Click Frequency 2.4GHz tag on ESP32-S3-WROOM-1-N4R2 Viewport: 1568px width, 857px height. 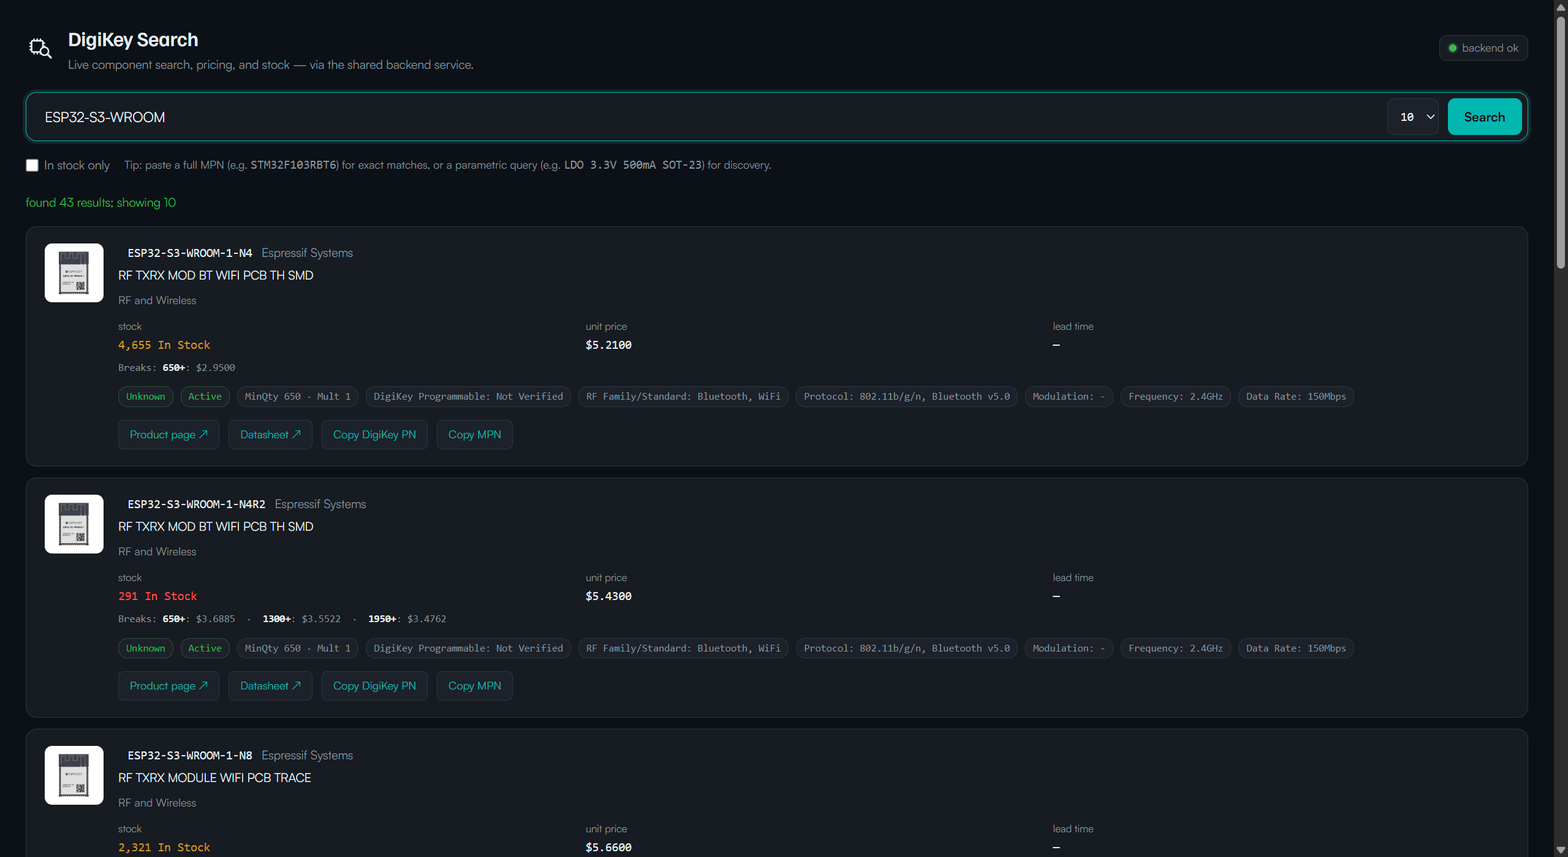(1175, 648)
